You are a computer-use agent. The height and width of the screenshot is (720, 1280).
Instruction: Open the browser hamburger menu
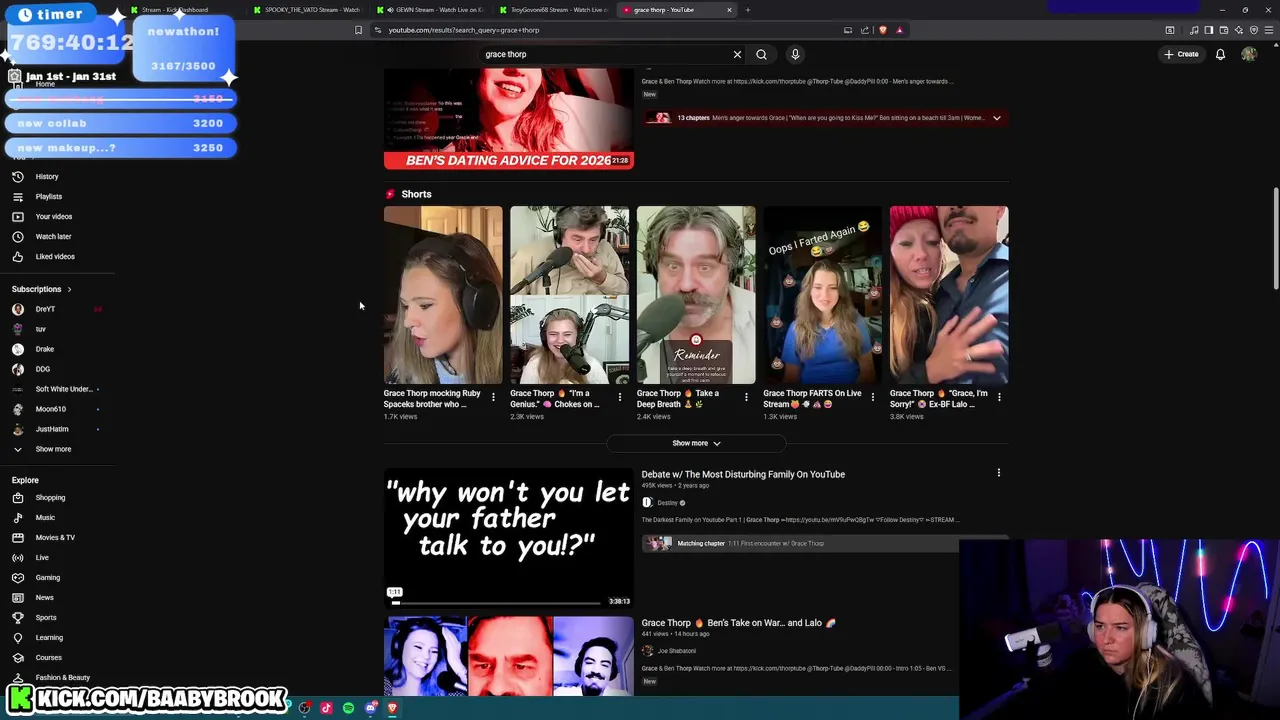click(1270, 30)
